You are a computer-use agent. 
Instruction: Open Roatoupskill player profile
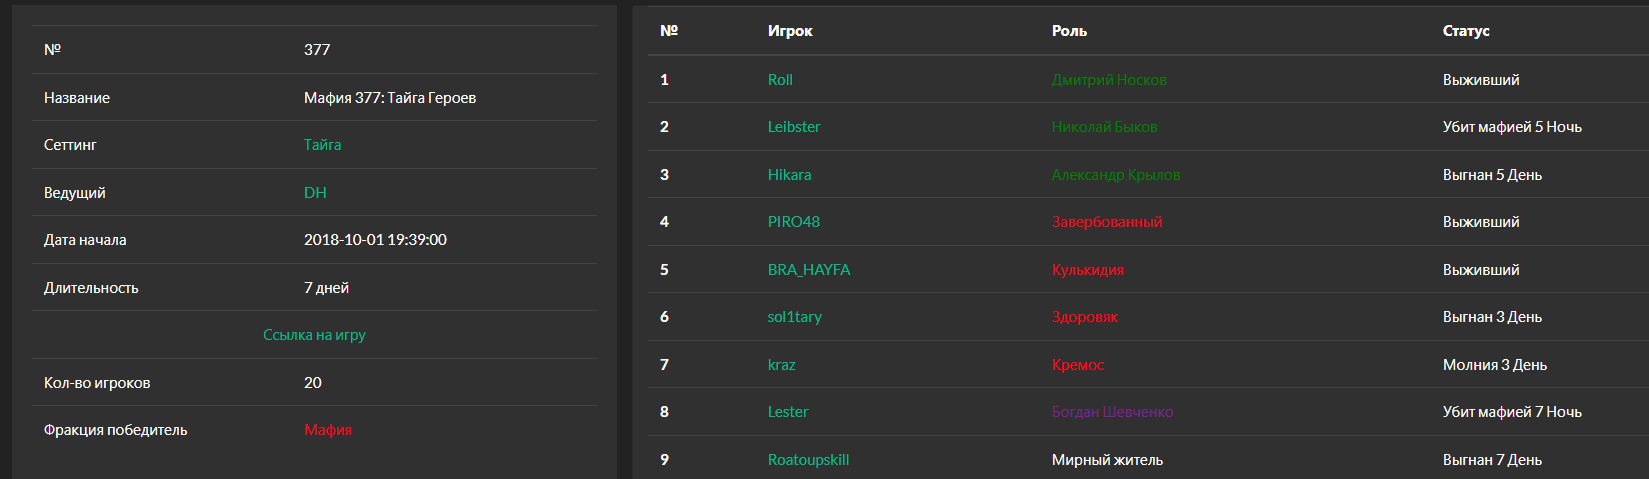[x=808, y=460]
